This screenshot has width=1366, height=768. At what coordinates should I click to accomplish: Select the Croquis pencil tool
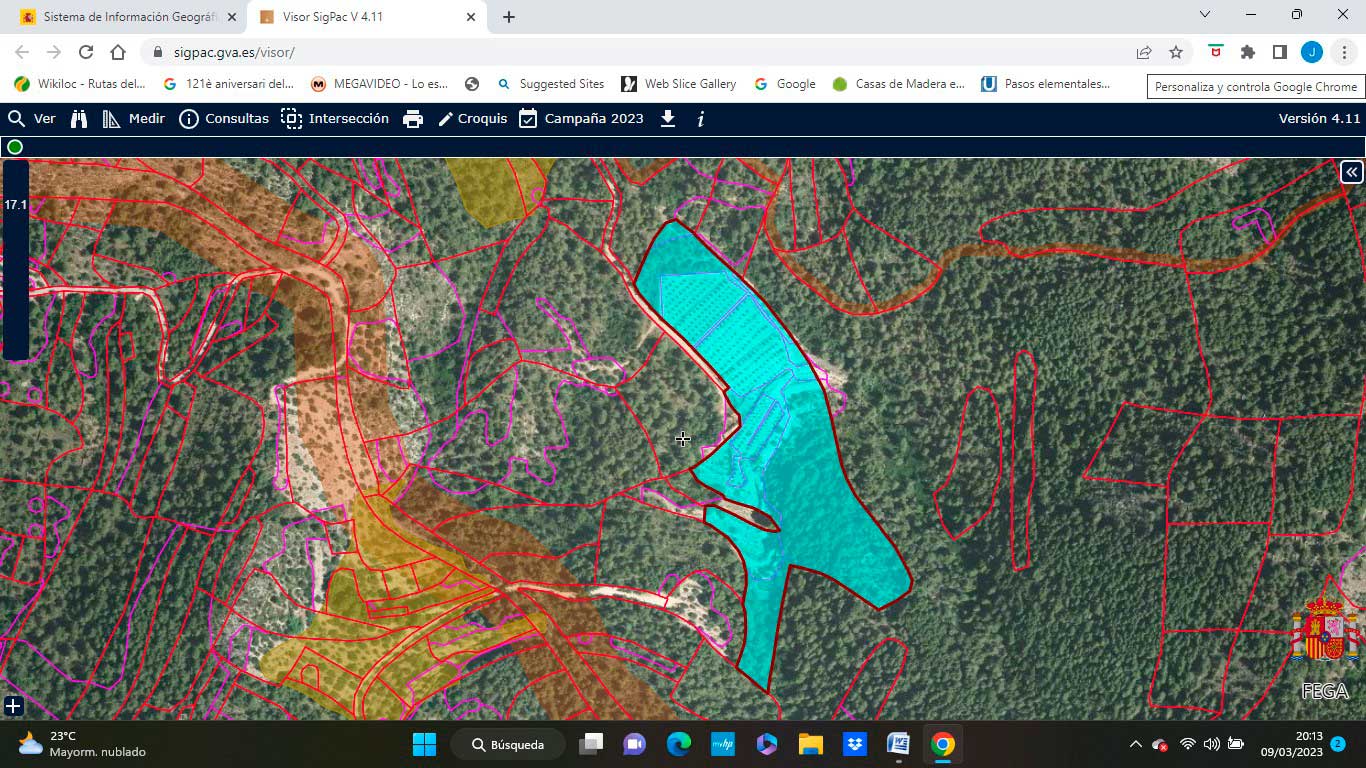tap(473, 119)
